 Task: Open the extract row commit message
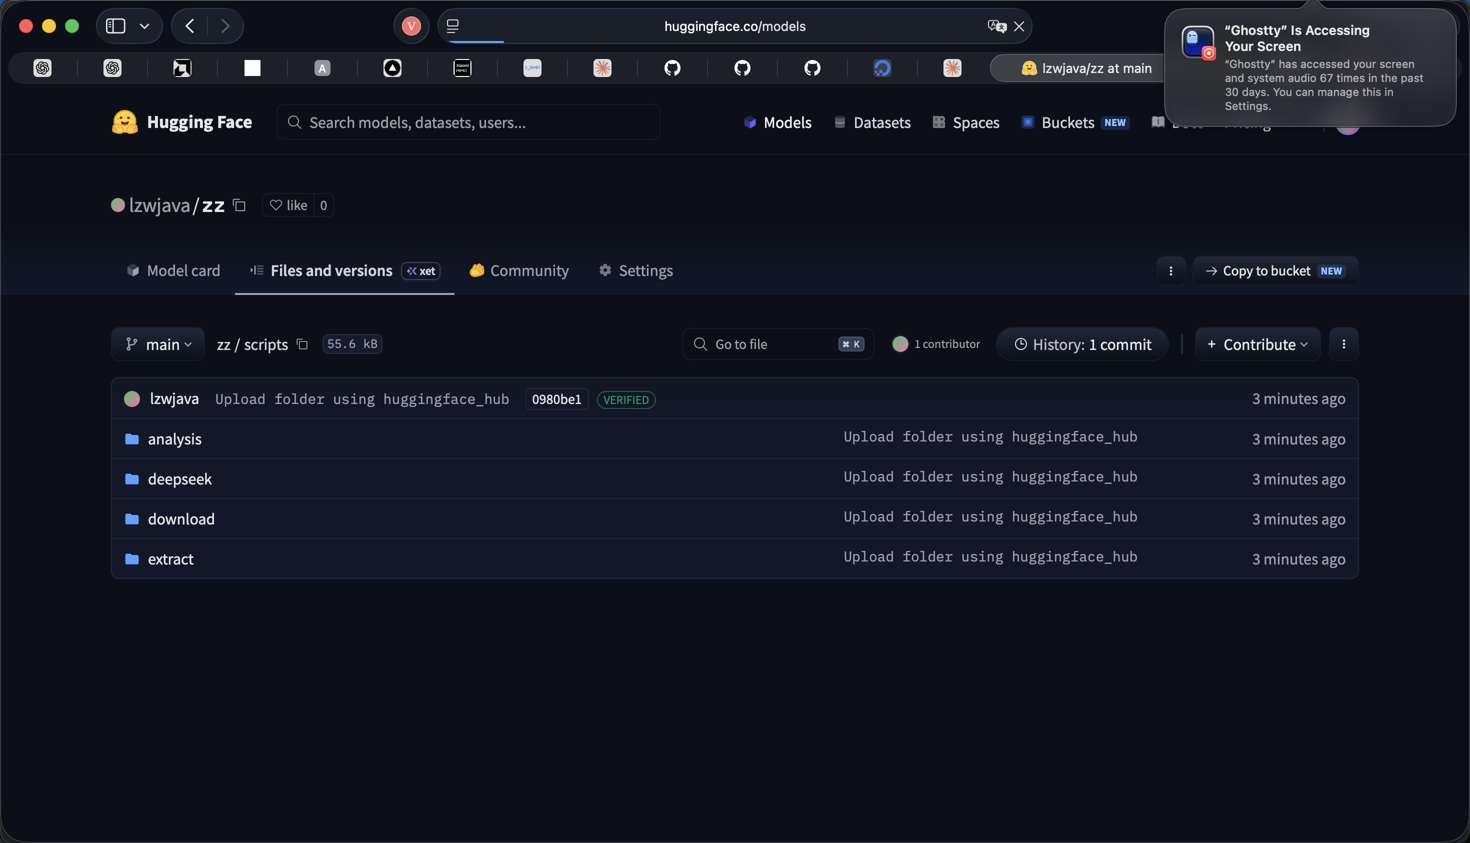click(990, 557)
